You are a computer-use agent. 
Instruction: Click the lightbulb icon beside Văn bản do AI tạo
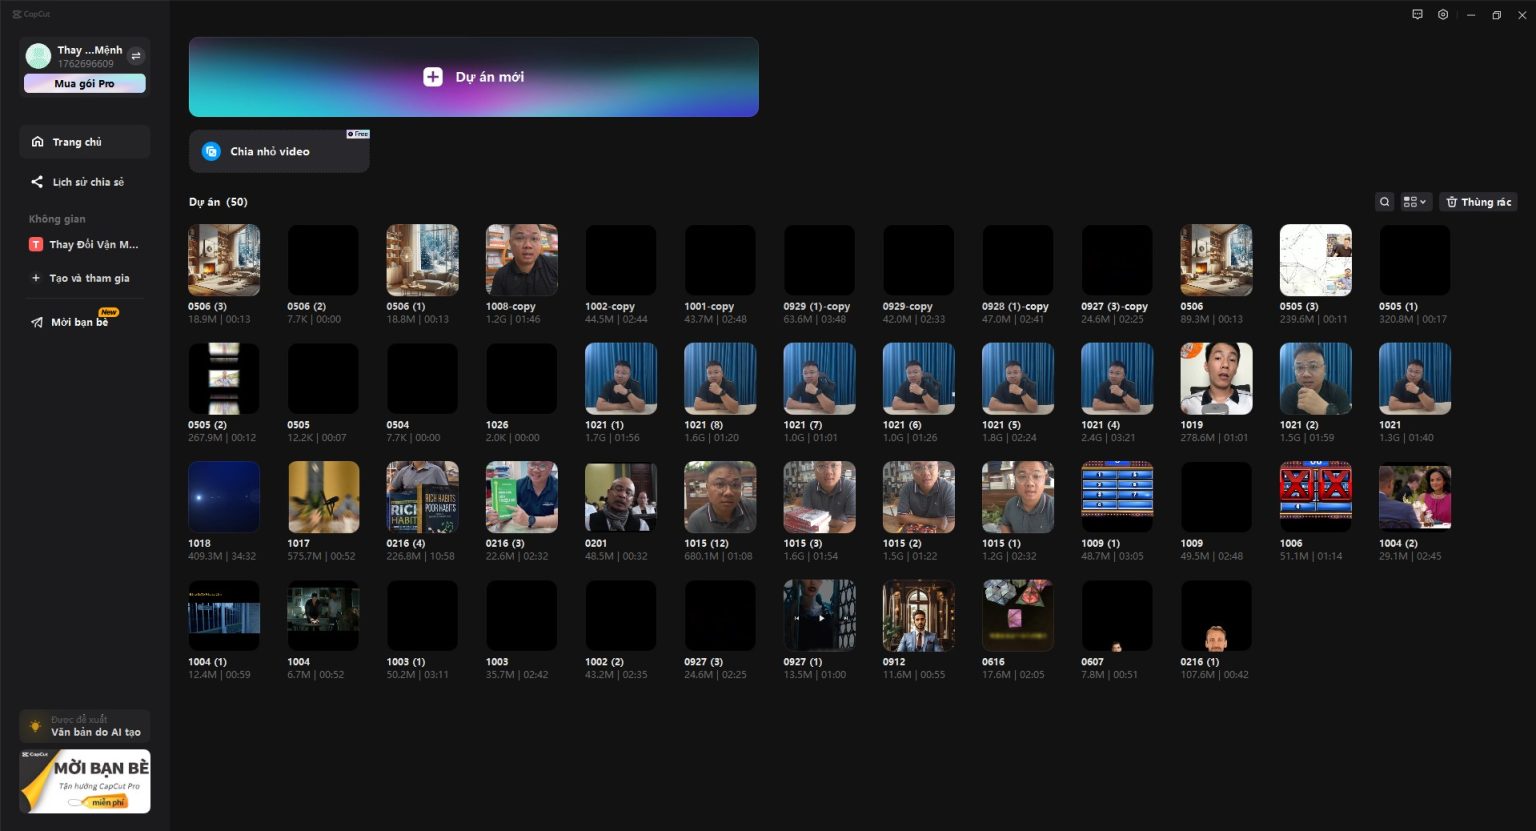[x=35, y=726]
